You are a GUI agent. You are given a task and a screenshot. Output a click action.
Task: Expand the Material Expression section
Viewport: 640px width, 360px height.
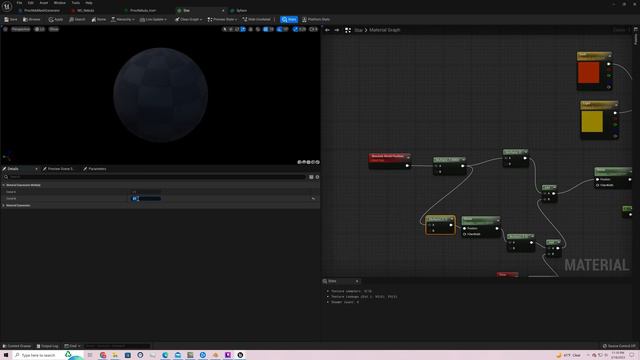4,205
